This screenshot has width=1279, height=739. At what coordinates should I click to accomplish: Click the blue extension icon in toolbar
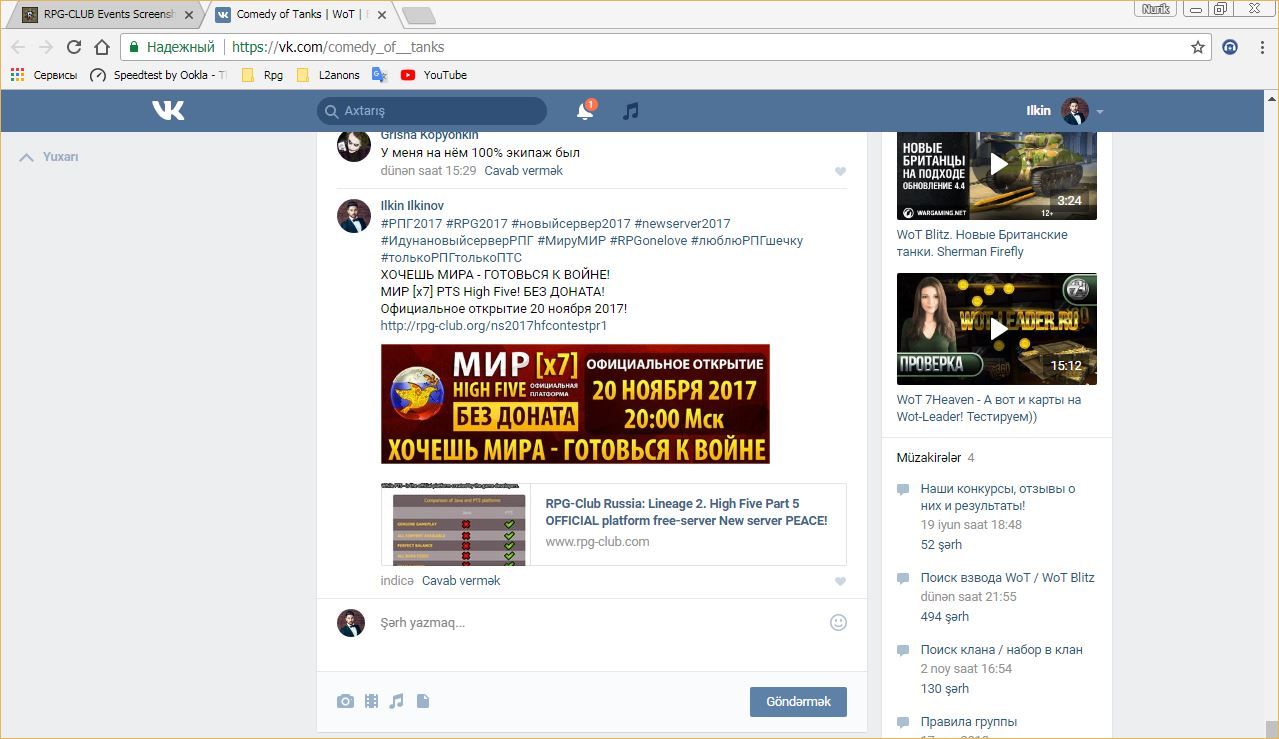[1231, 47]
